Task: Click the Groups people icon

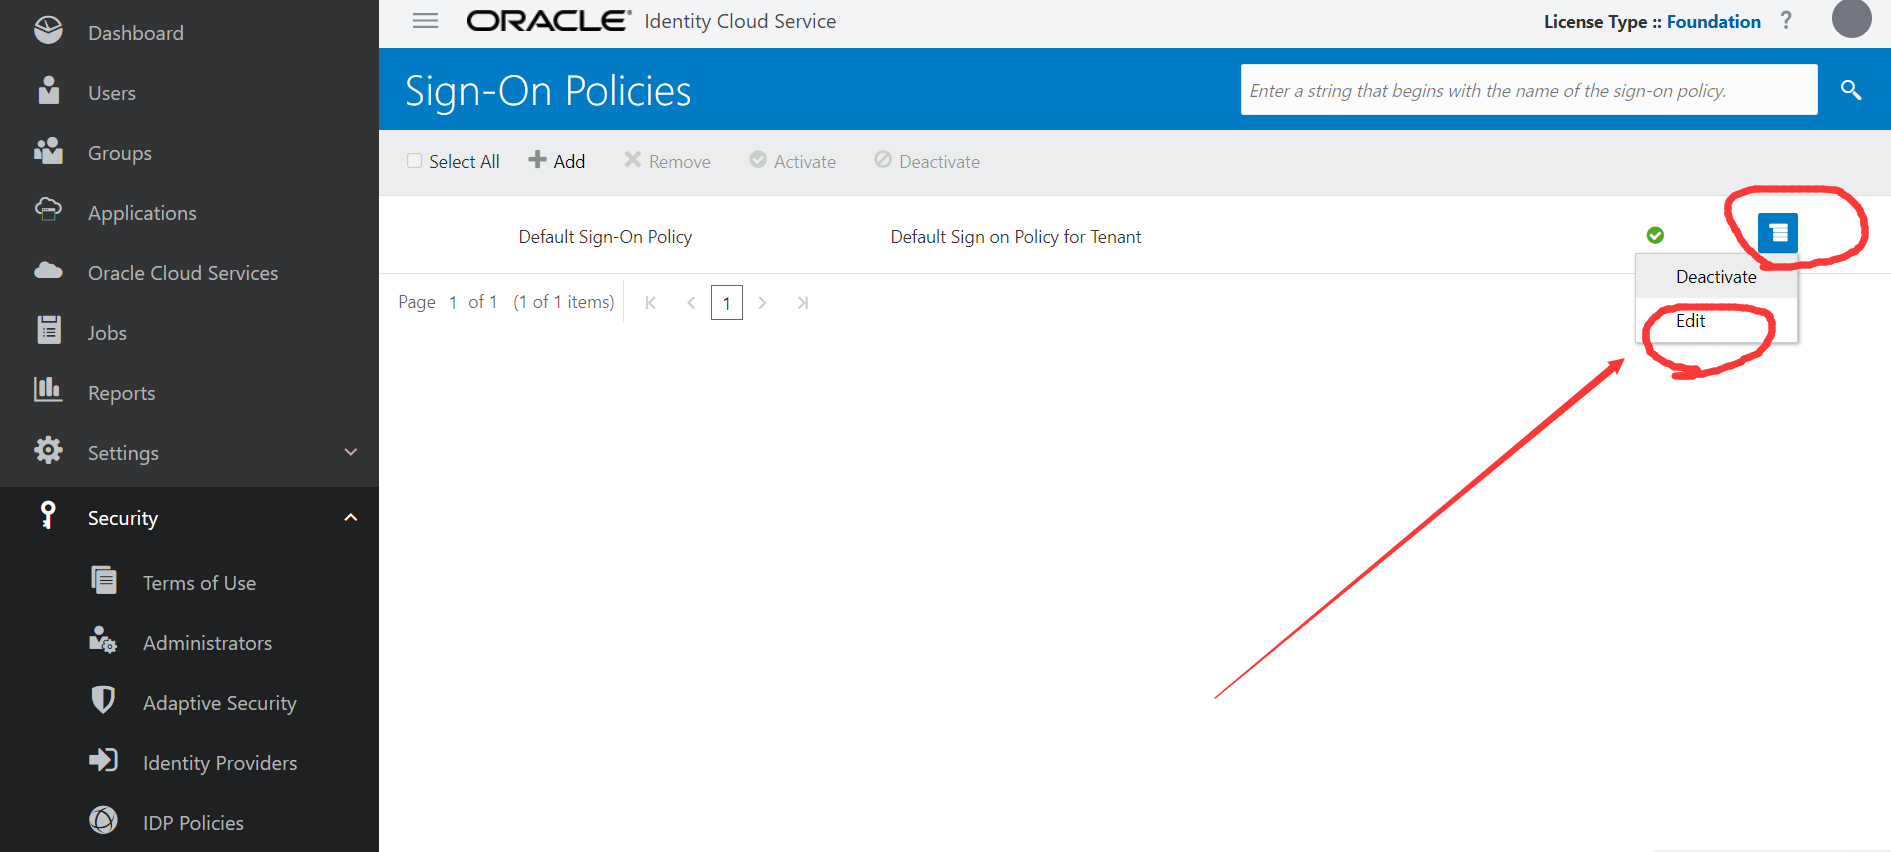Action: [48, 151]
